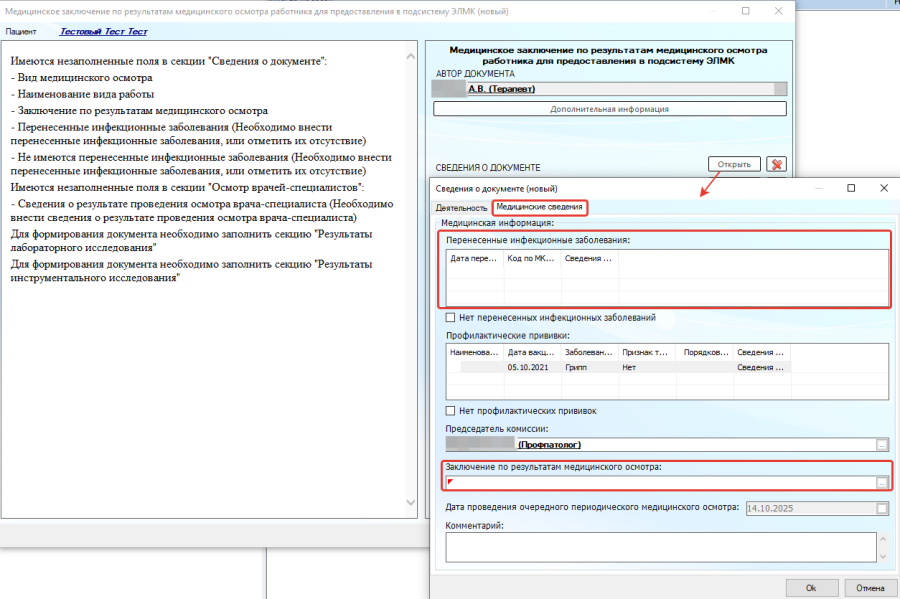
Task: Click the down arrow of the messages panel scrollbar
Action: 410,503
